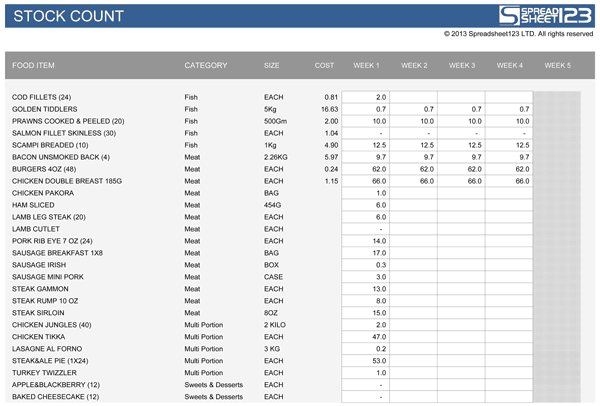
Task: Click cost 16.63 for GOLDEN TIDDLERS
Action: pyautogui.click(x=329, y=109)
